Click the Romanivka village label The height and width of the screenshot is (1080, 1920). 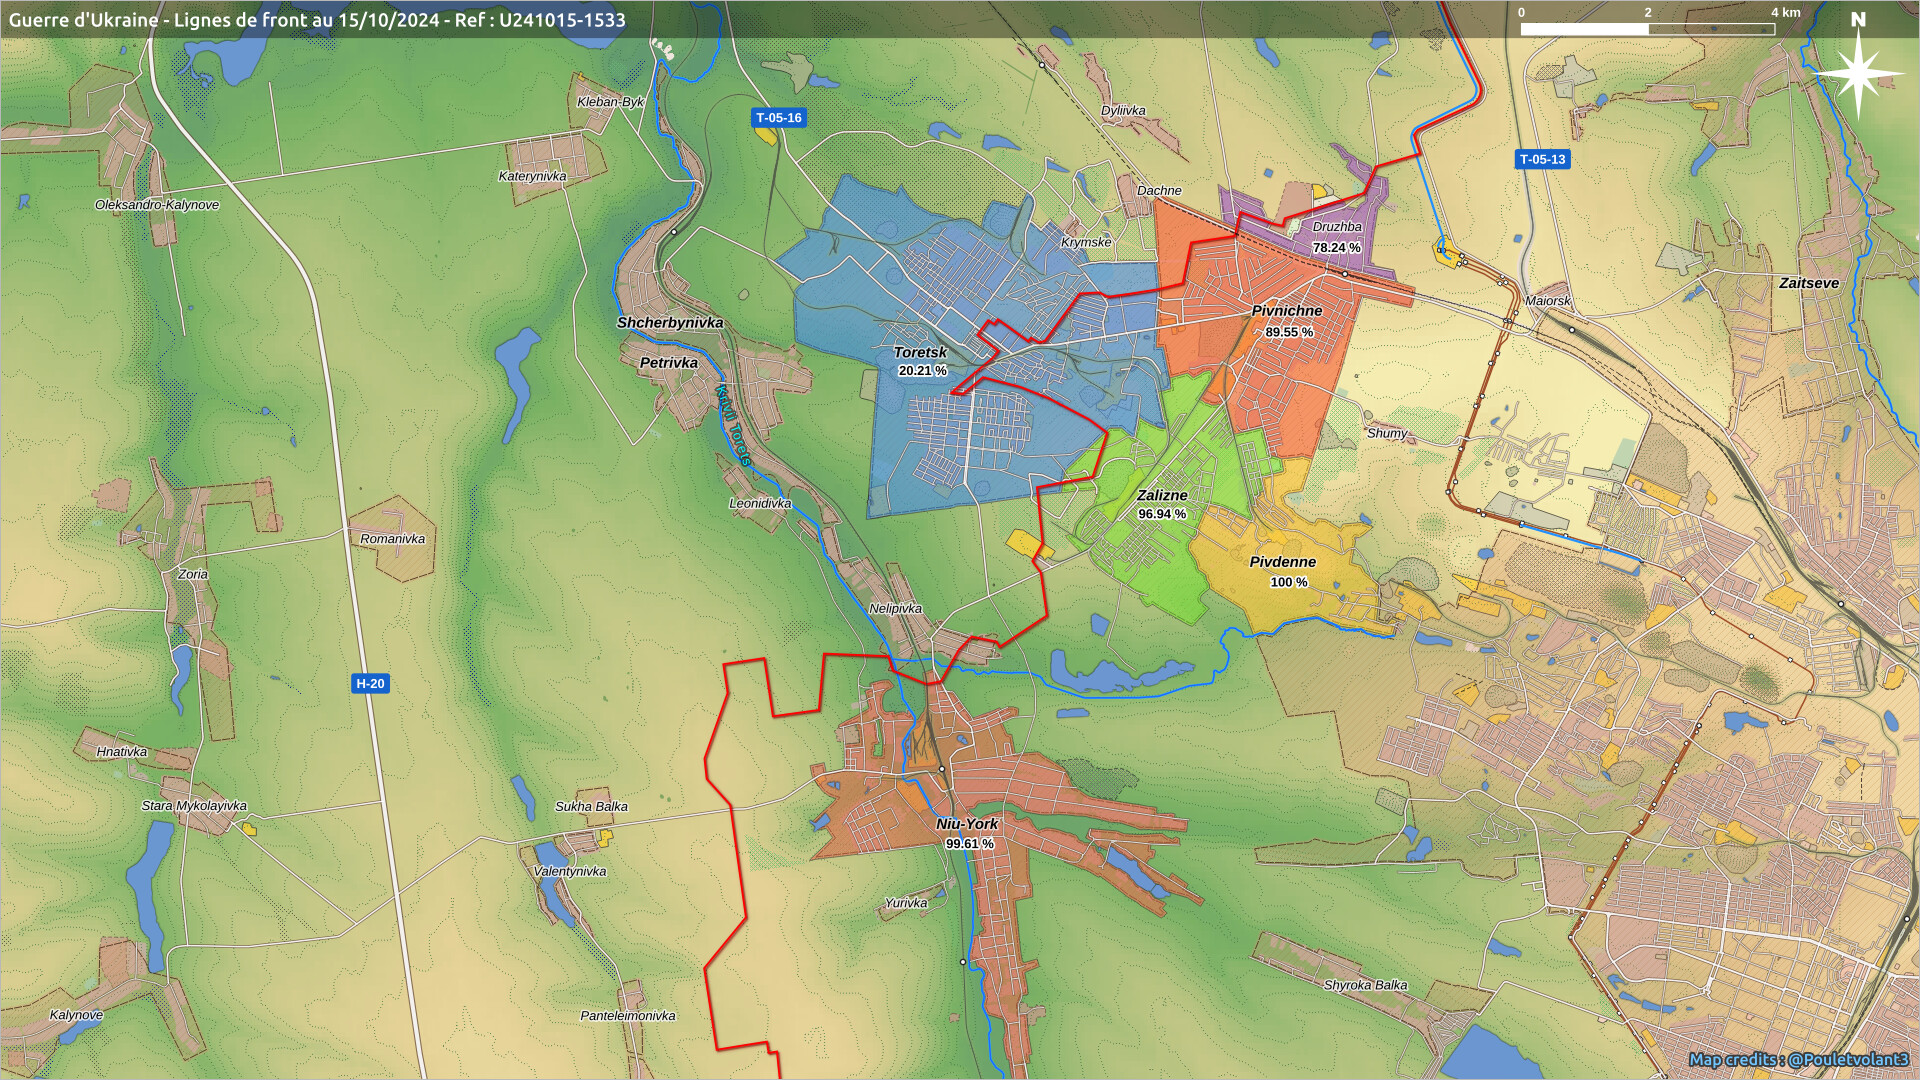tap(393, 539)
